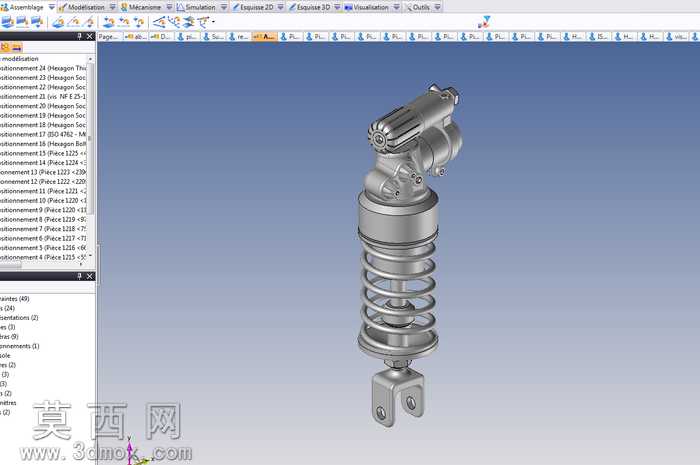
Task: Switch to the 're...' document tab
Action: pos(239,37)
